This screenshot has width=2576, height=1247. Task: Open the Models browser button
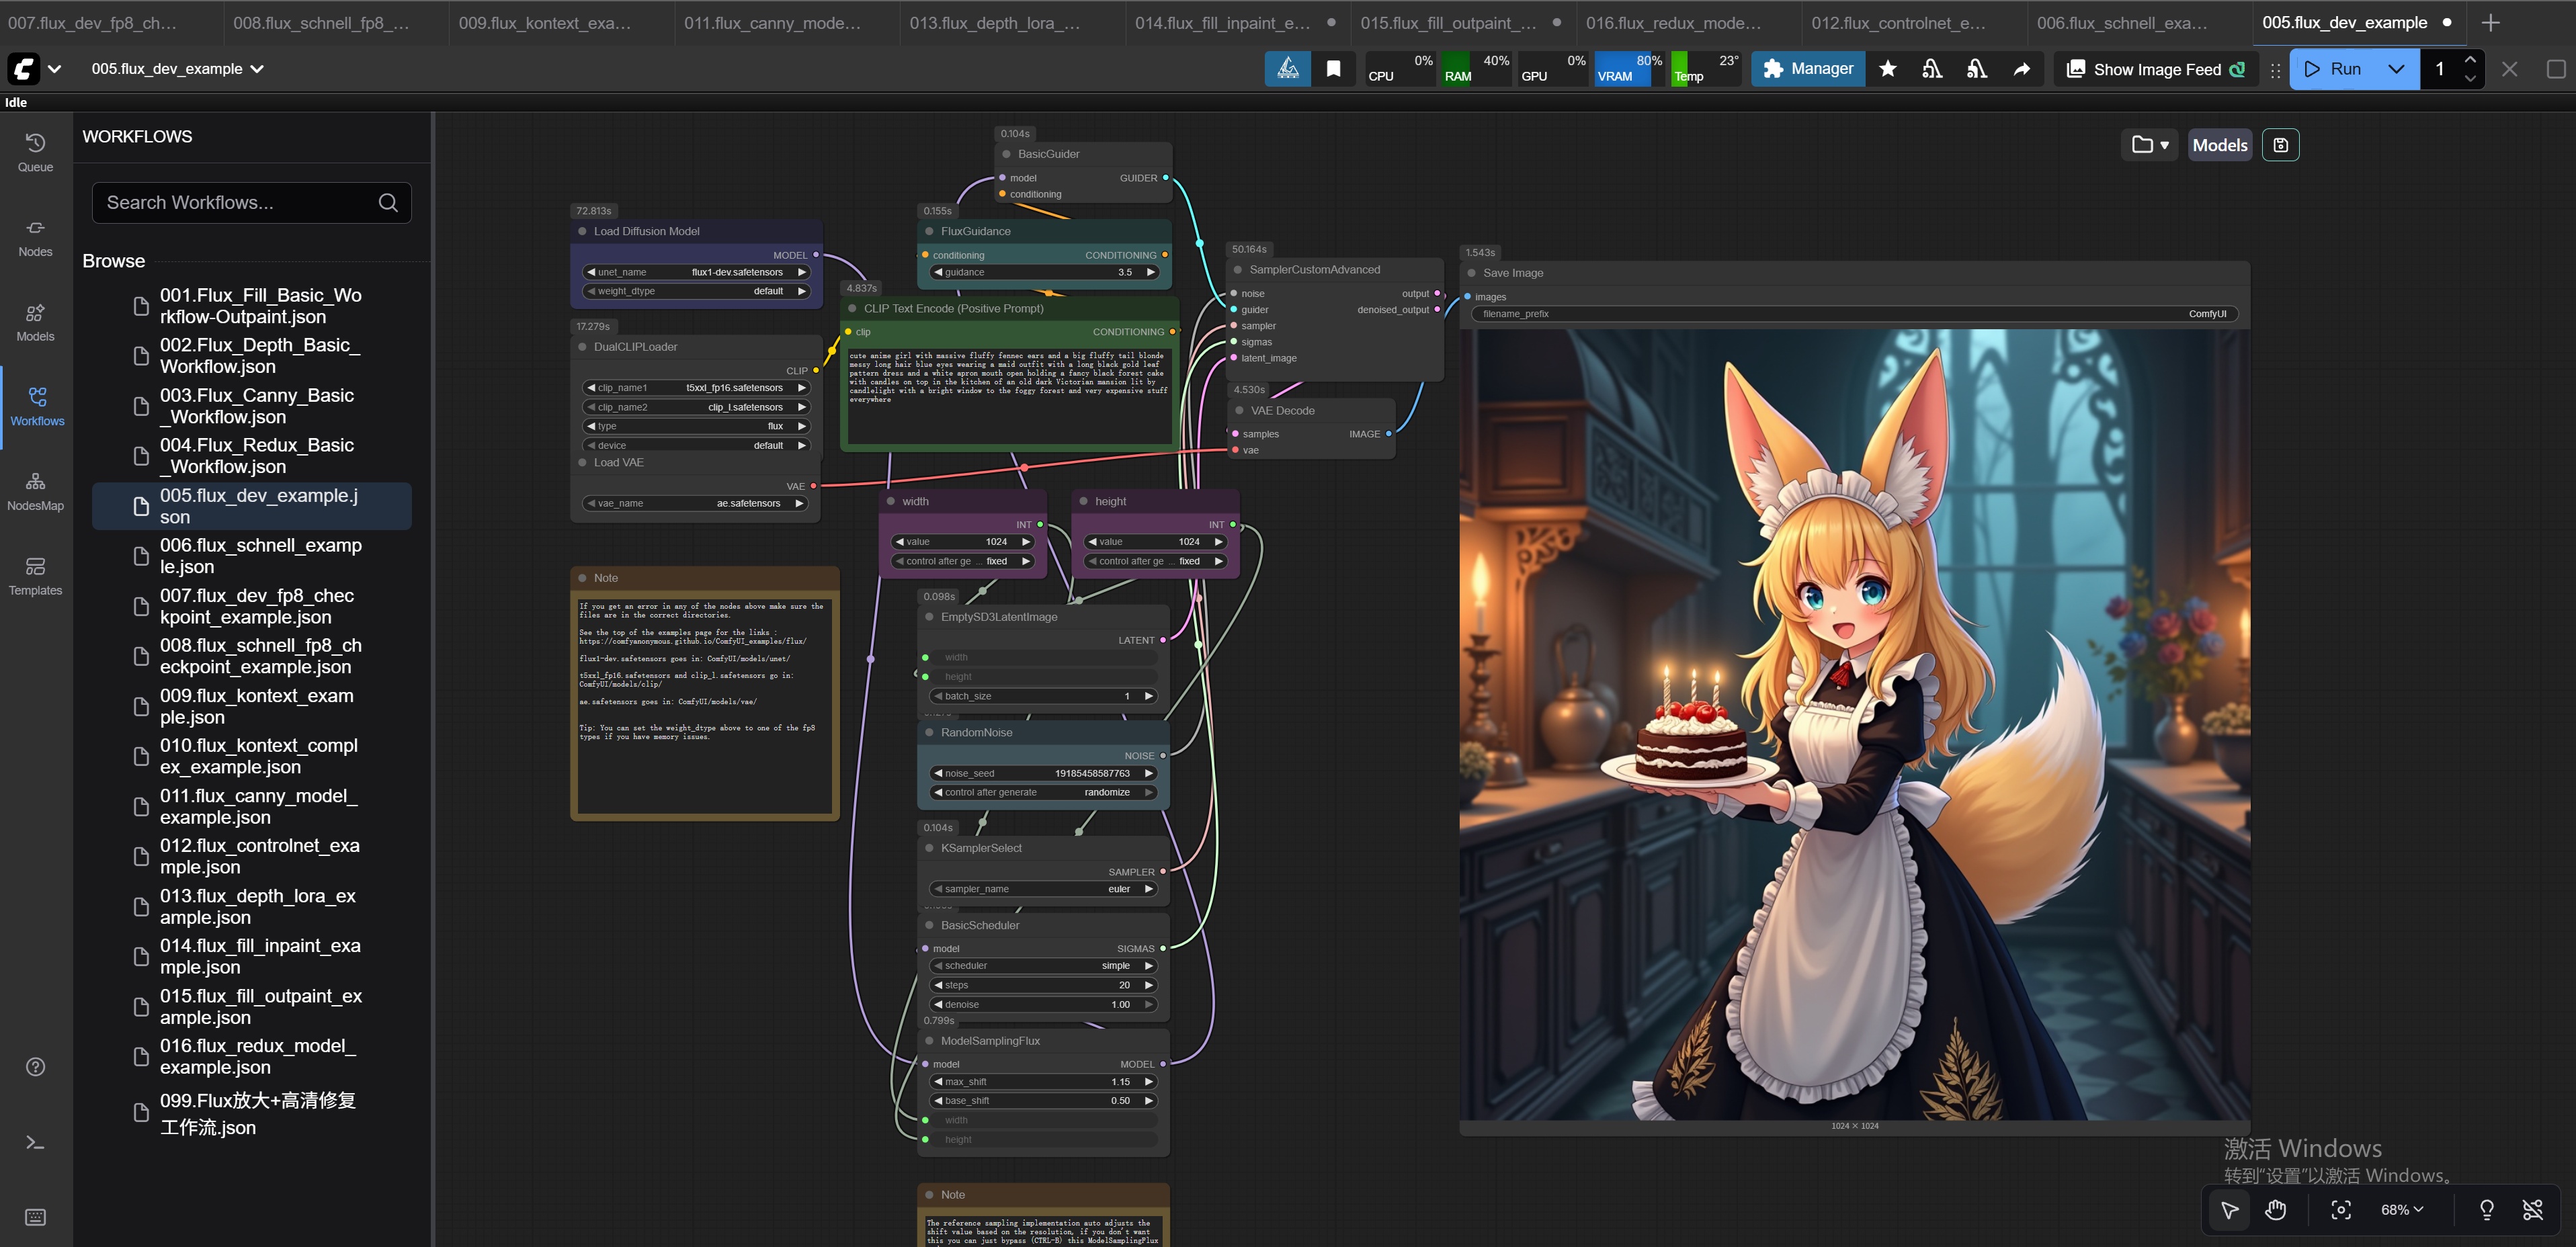click(2220, 144)
